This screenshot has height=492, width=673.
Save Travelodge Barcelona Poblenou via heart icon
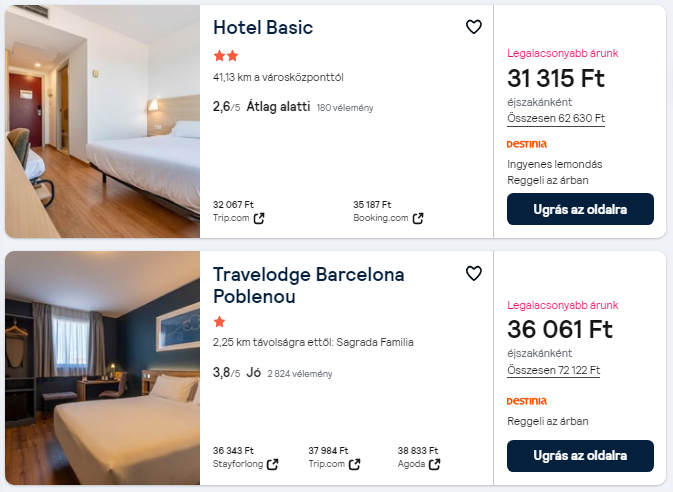point(474,273)
